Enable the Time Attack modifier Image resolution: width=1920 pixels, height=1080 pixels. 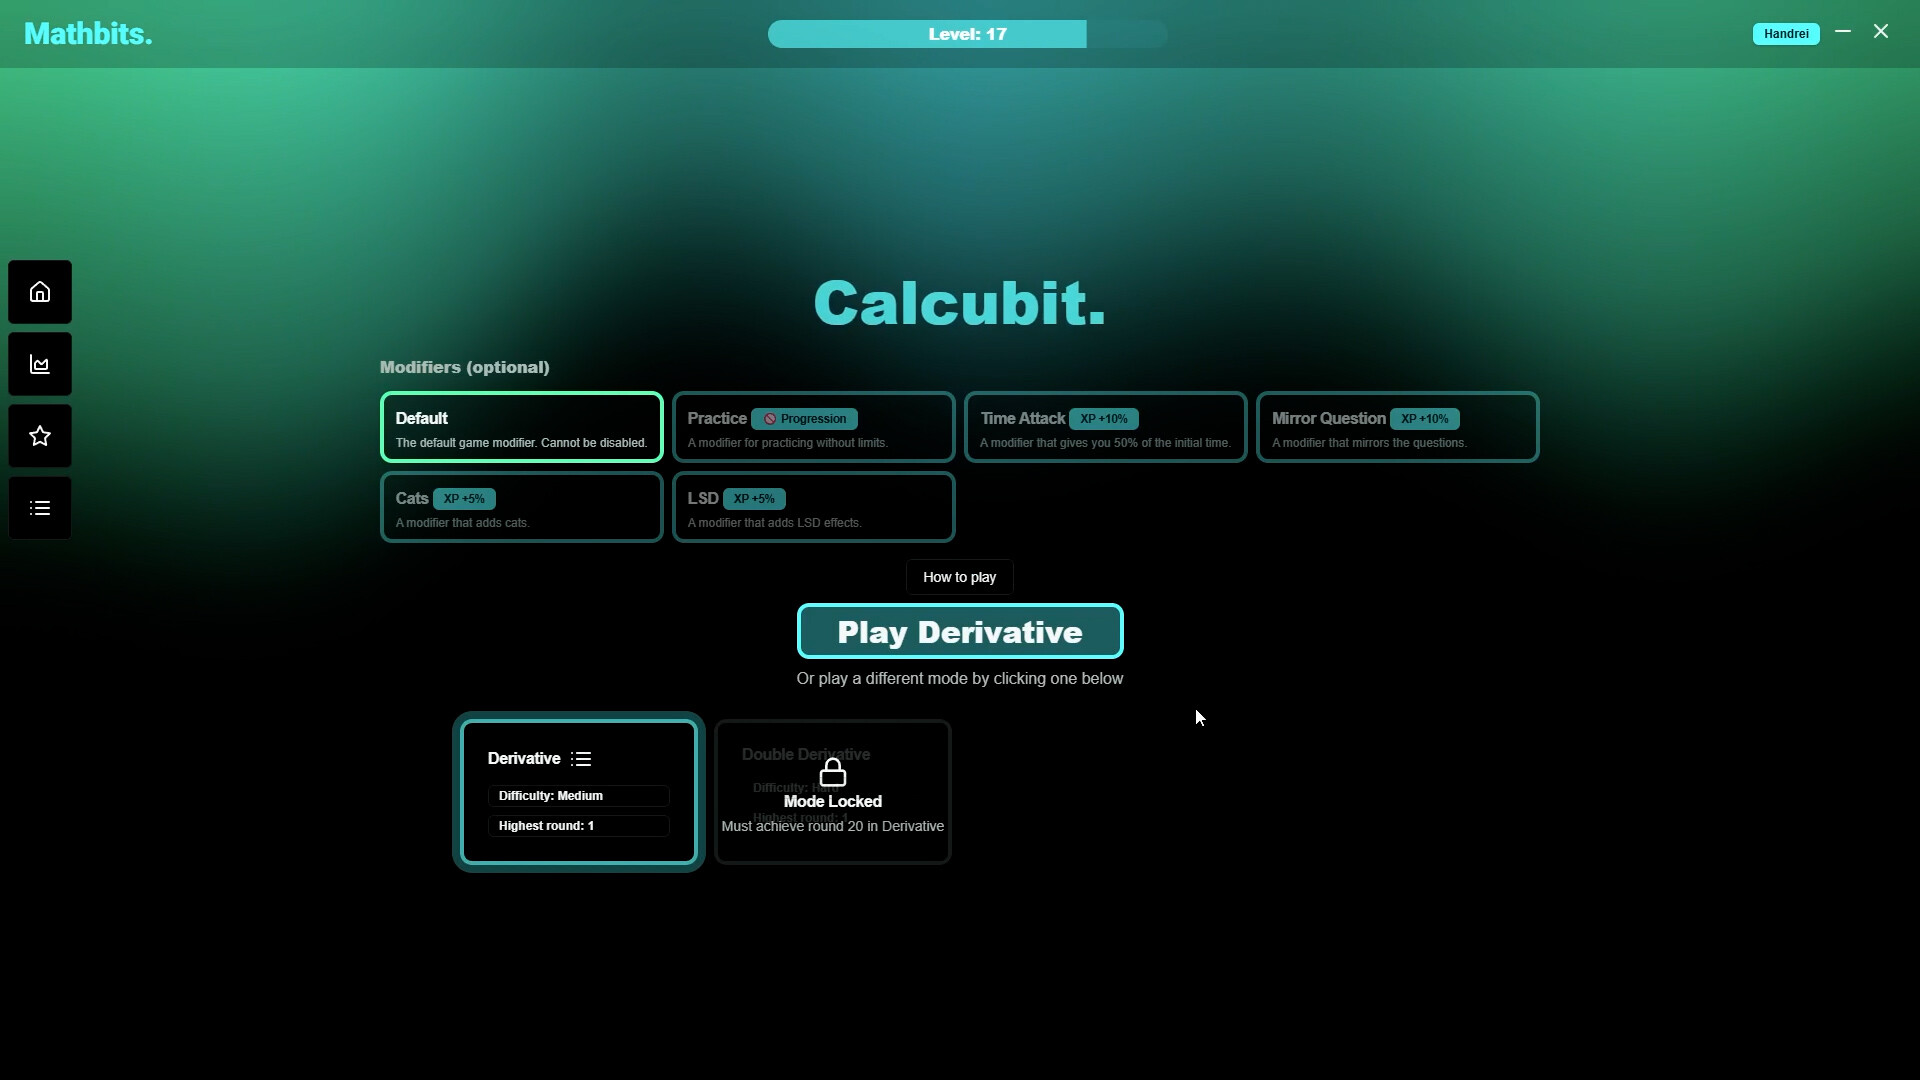click(x=1105, y=427)
